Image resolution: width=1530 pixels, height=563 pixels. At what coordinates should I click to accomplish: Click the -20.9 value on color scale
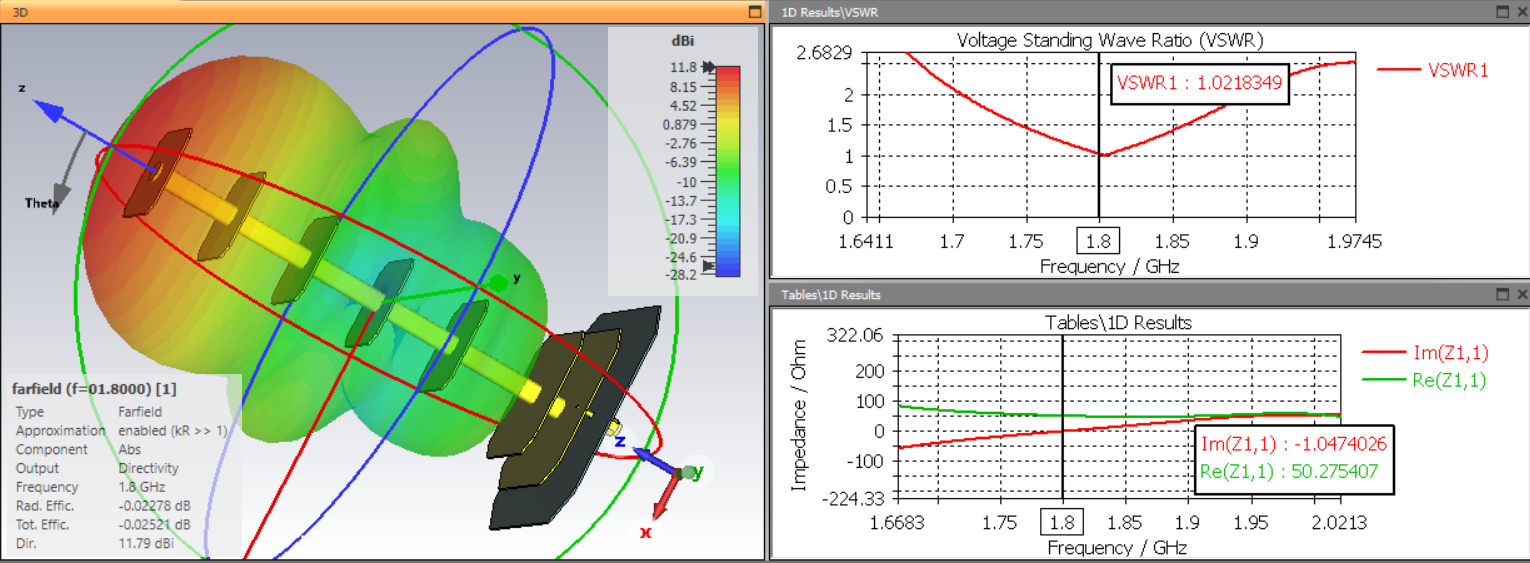(680, 238)
